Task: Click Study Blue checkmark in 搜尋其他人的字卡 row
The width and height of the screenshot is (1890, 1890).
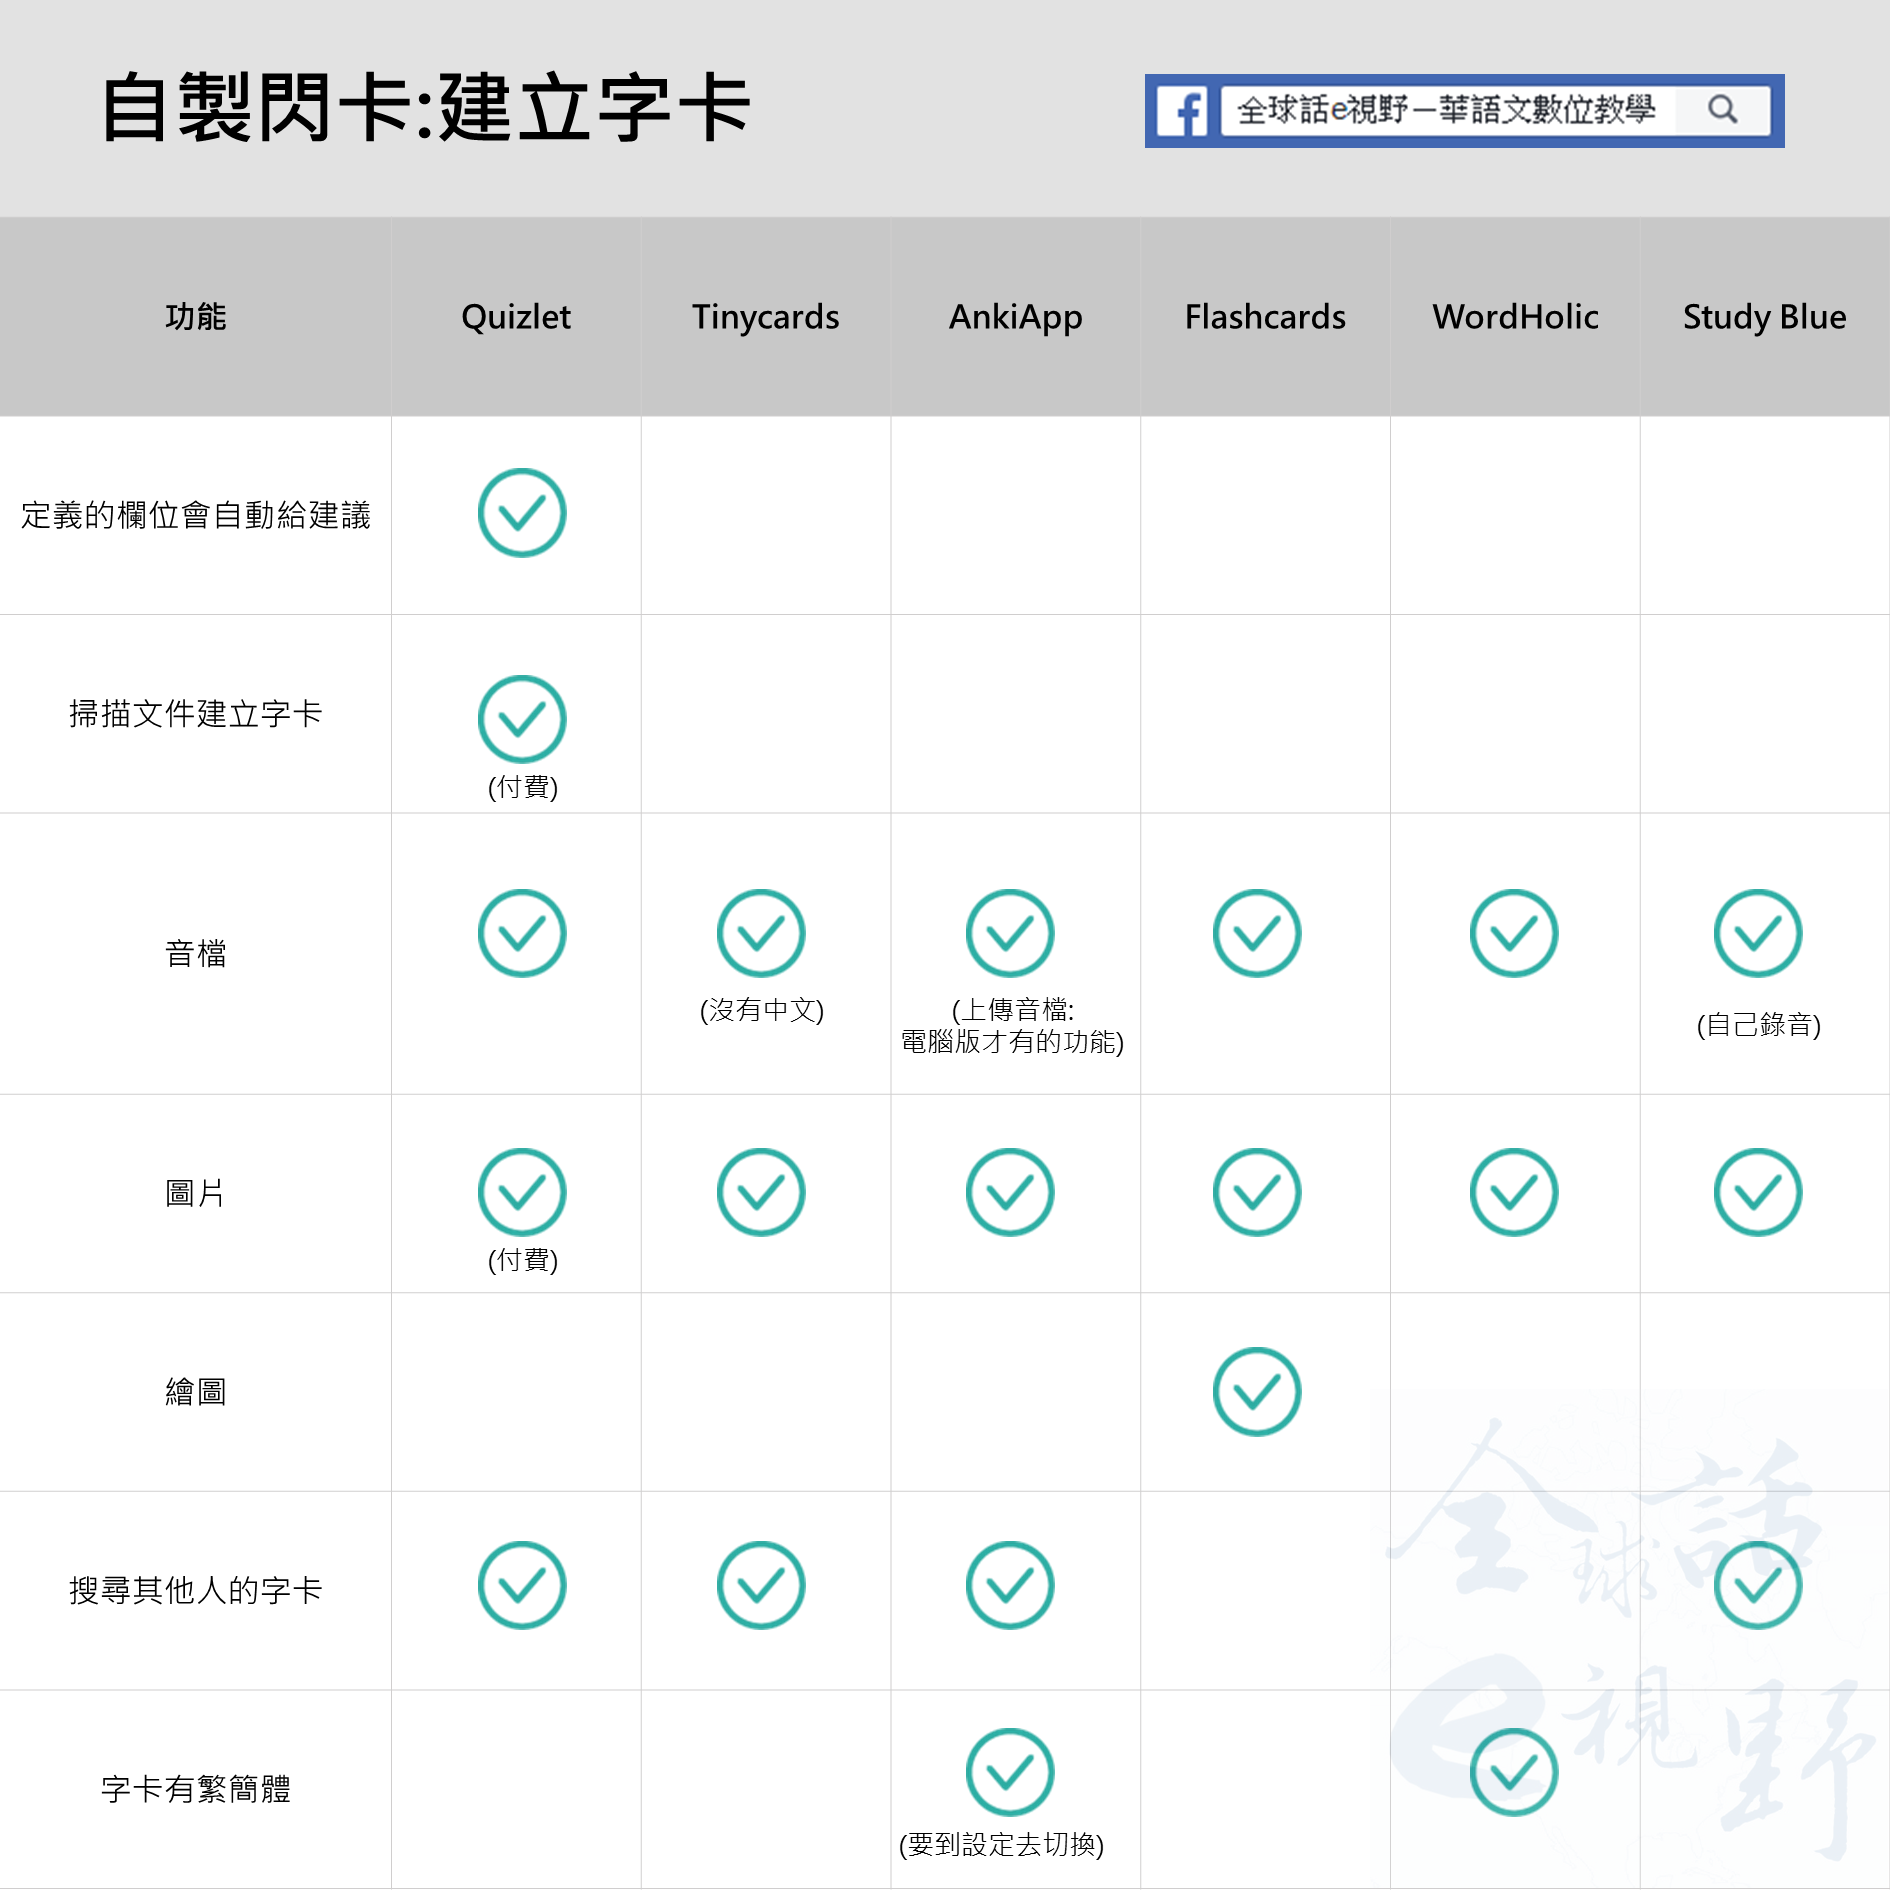Action: point(1758,1585)
